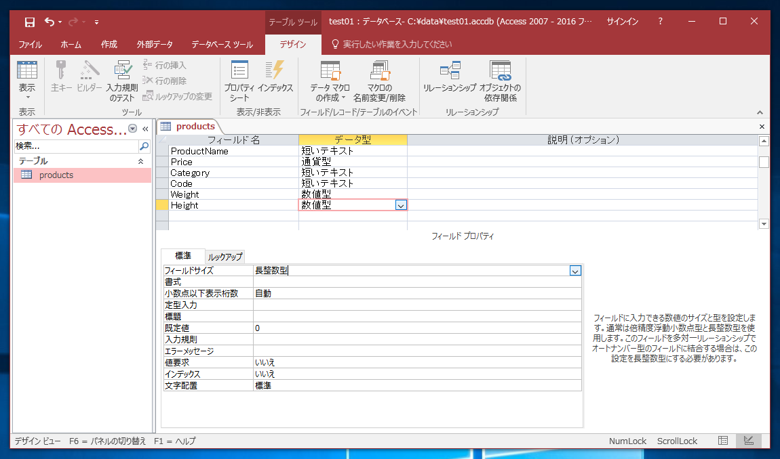The width and height of the screenshot is (780, 459).
Task: Click the navigation pane 検索 field
Action: (x=76, y=146)
